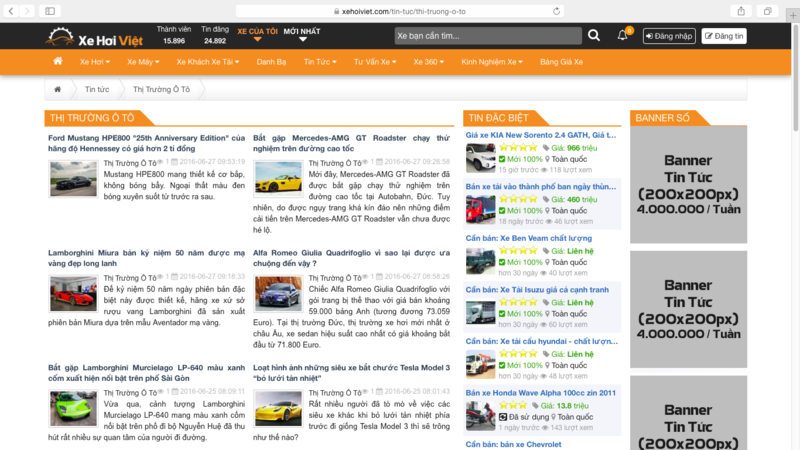The image size is (800, 450).
Task: Open the Xe Ben Veam listing link
Action: [529, 238]
